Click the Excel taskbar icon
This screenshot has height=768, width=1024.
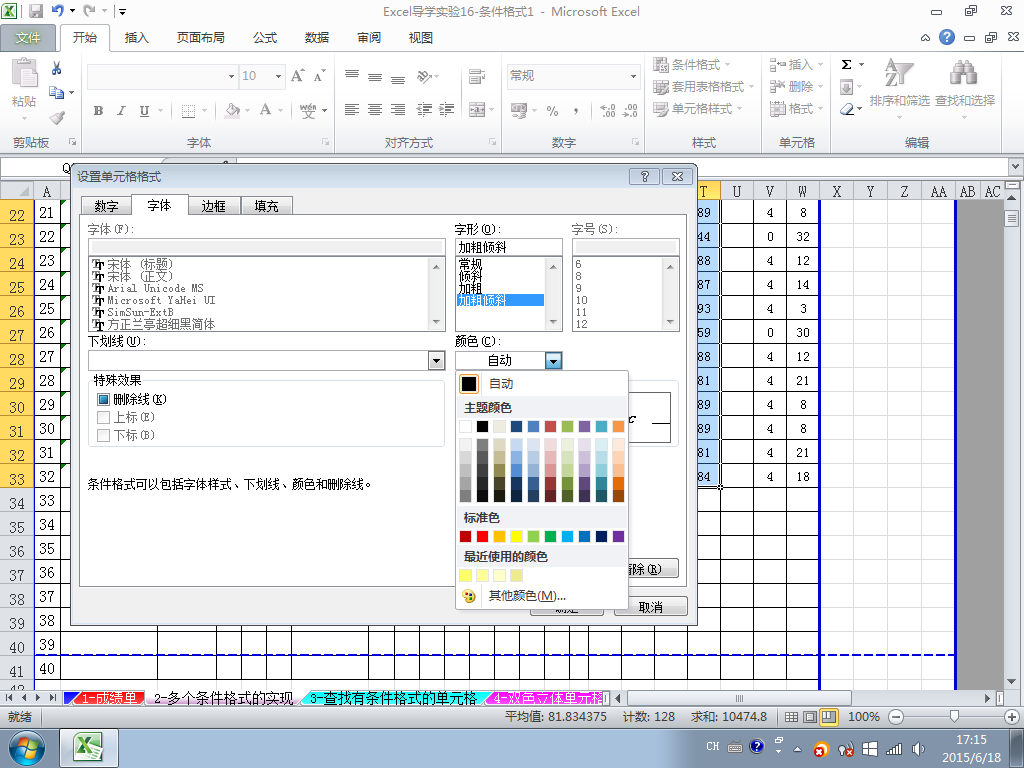pos(89,748)
